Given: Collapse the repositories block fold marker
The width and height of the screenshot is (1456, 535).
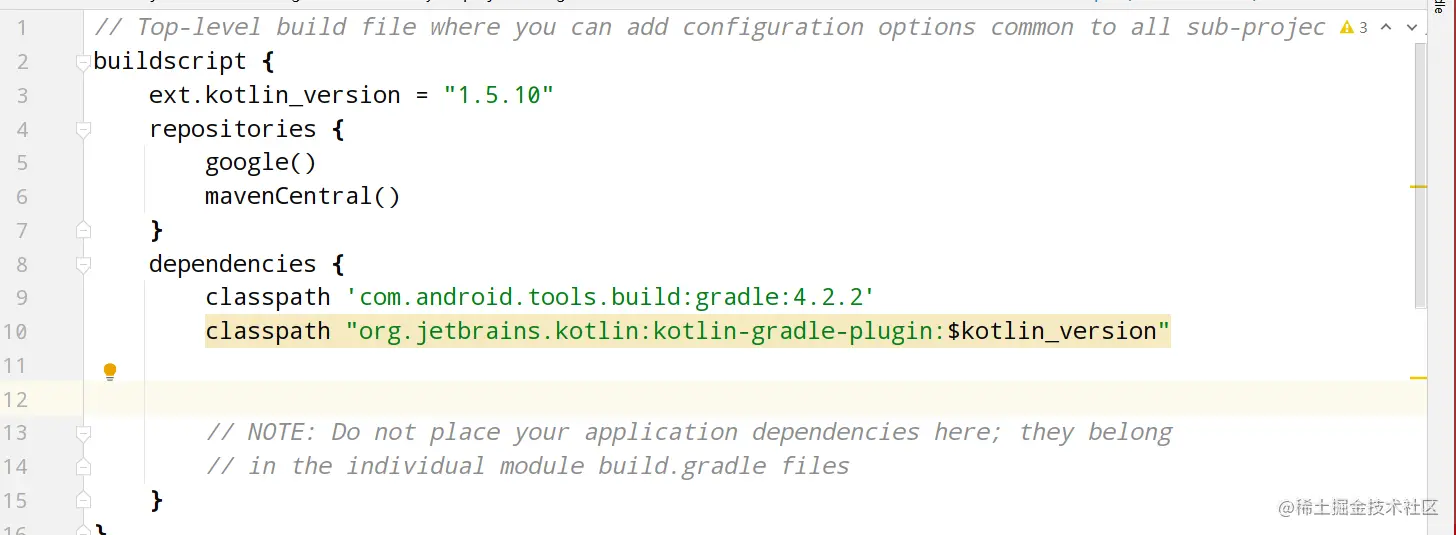Looking at the screenshot, I should click(83, 129).
